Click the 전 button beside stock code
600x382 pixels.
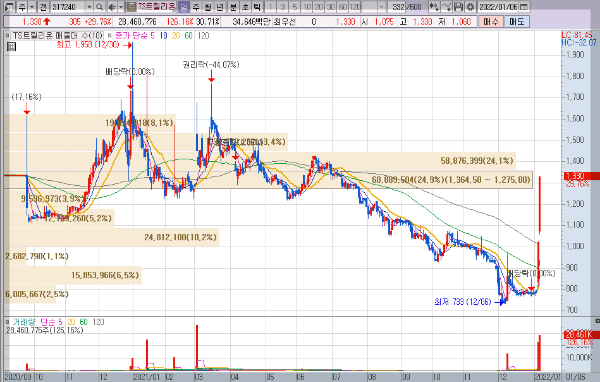43,7
